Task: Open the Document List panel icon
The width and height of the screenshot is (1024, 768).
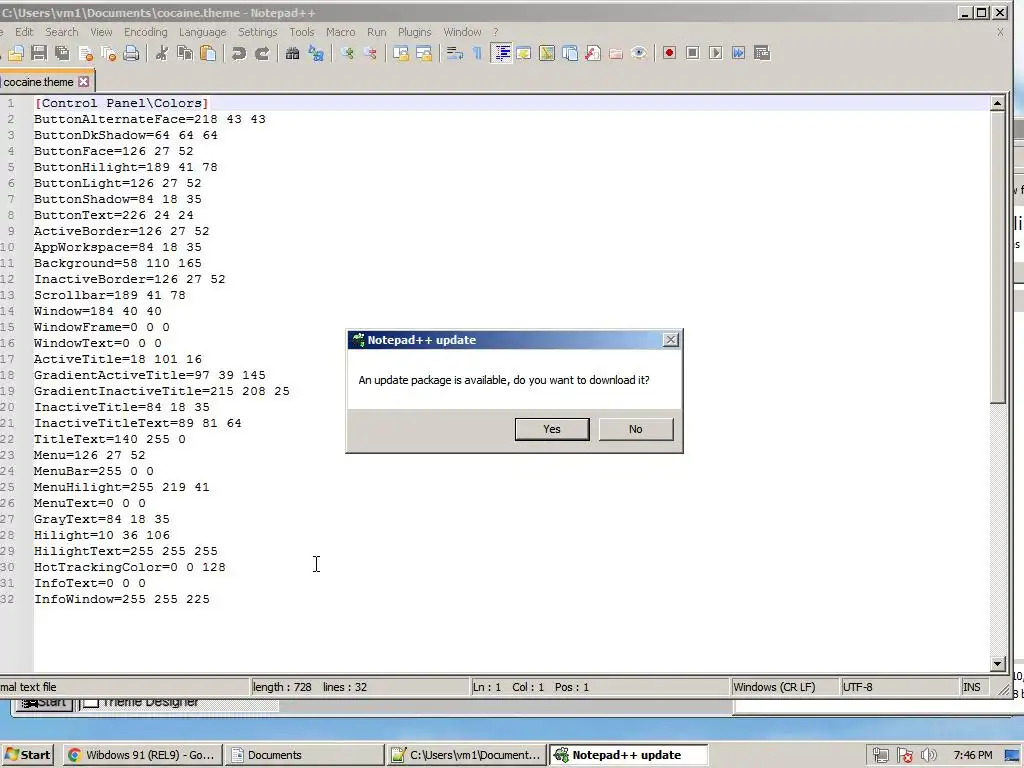Action: [x=569, y=54]
